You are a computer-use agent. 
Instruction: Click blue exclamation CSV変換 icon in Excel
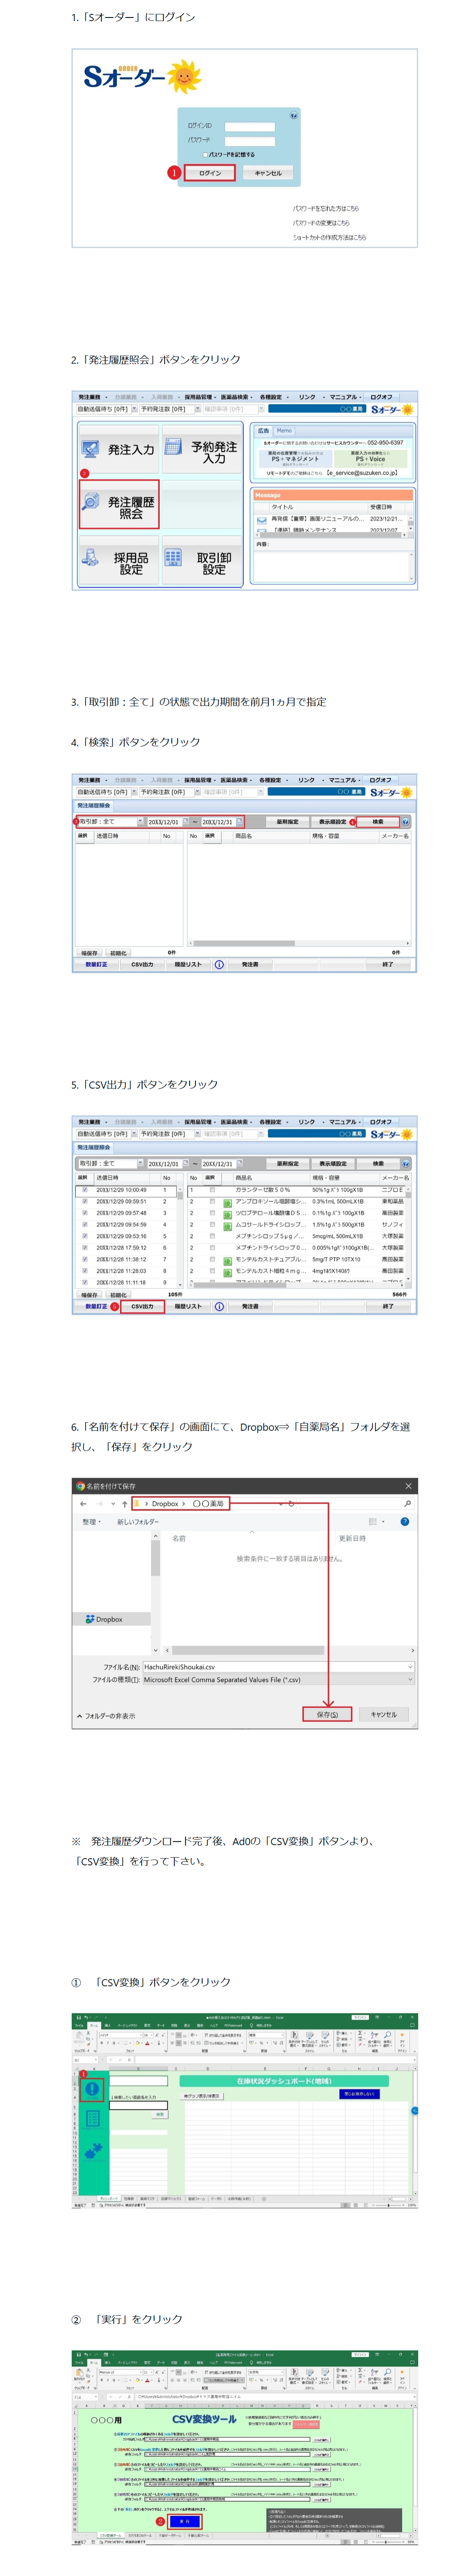tap(92, 2089)
